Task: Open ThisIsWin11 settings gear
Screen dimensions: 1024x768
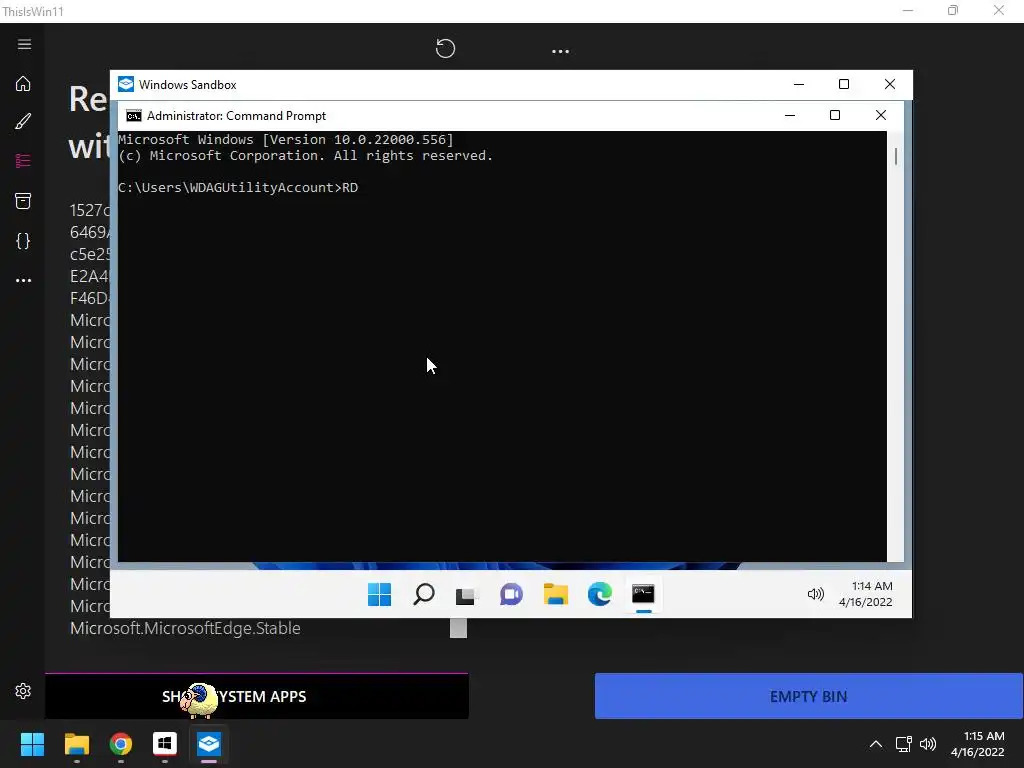Action: 23,691
